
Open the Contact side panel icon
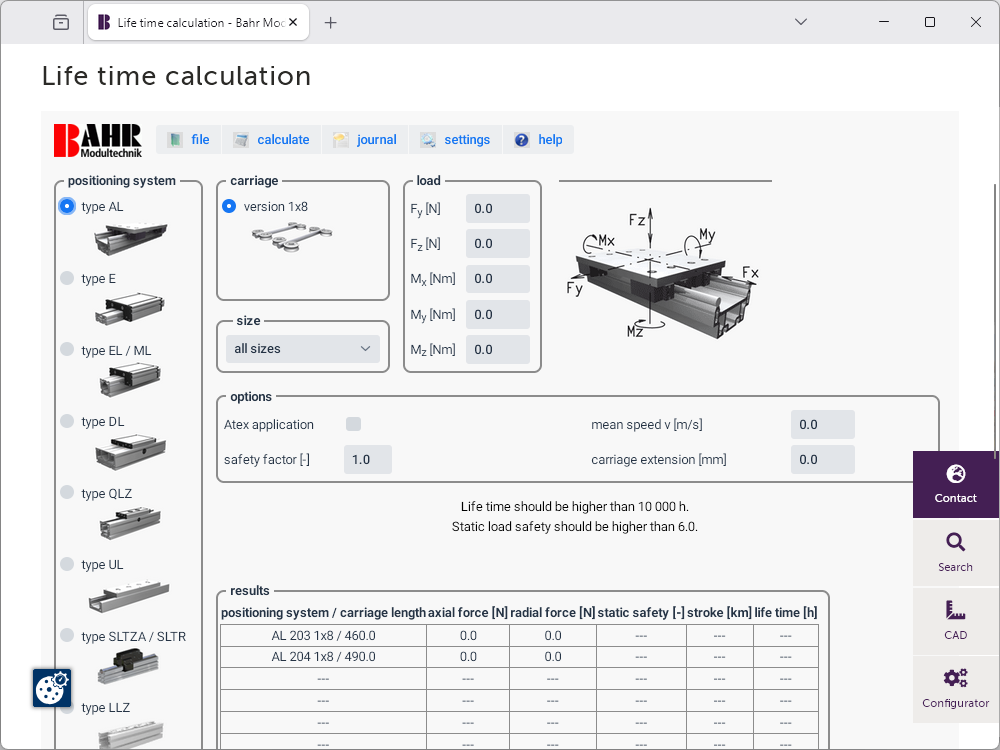click(955, 475)
